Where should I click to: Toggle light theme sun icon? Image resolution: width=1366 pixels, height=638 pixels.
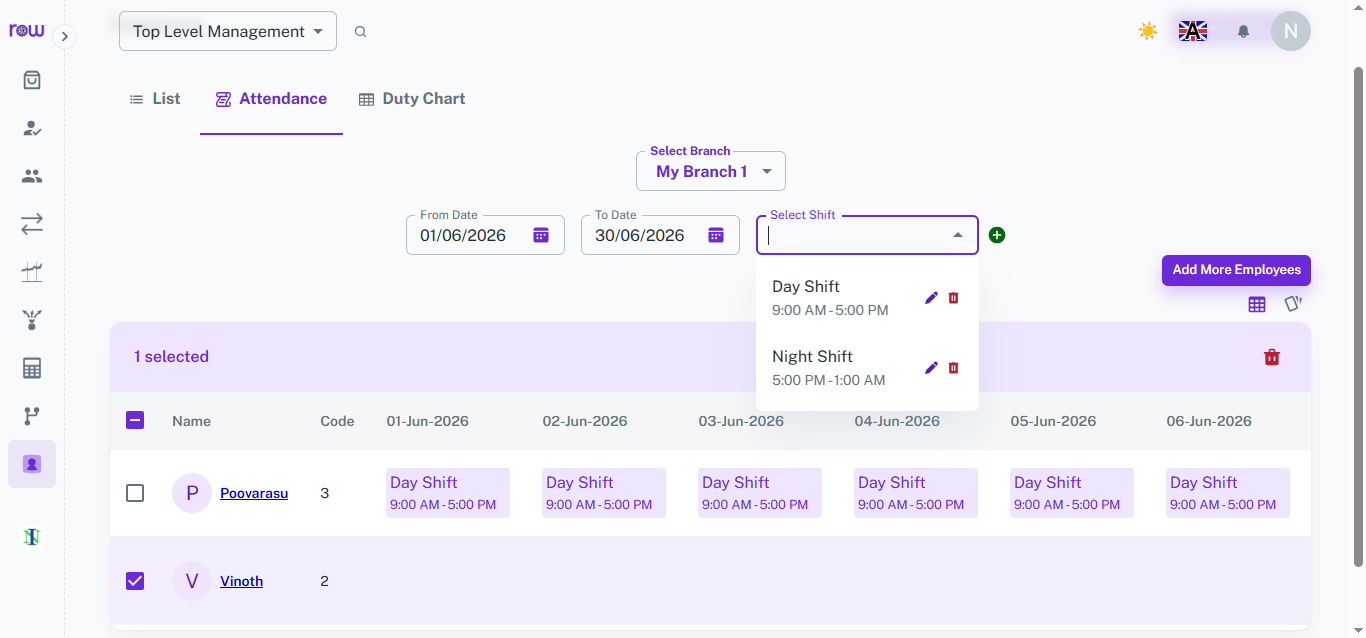click(x=1148, y=31)
